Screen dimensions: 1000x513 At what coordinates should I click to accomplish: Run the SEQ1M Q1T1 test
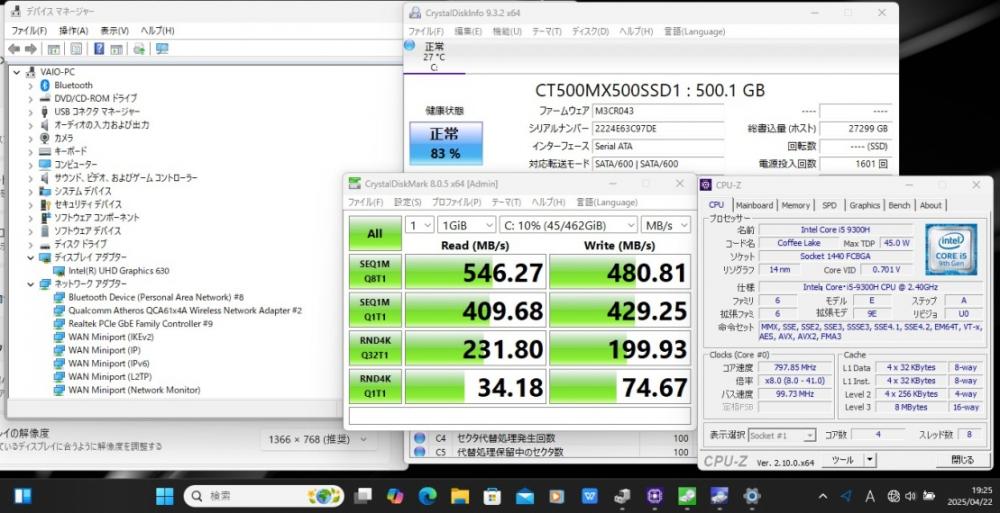tap(375, 310)
